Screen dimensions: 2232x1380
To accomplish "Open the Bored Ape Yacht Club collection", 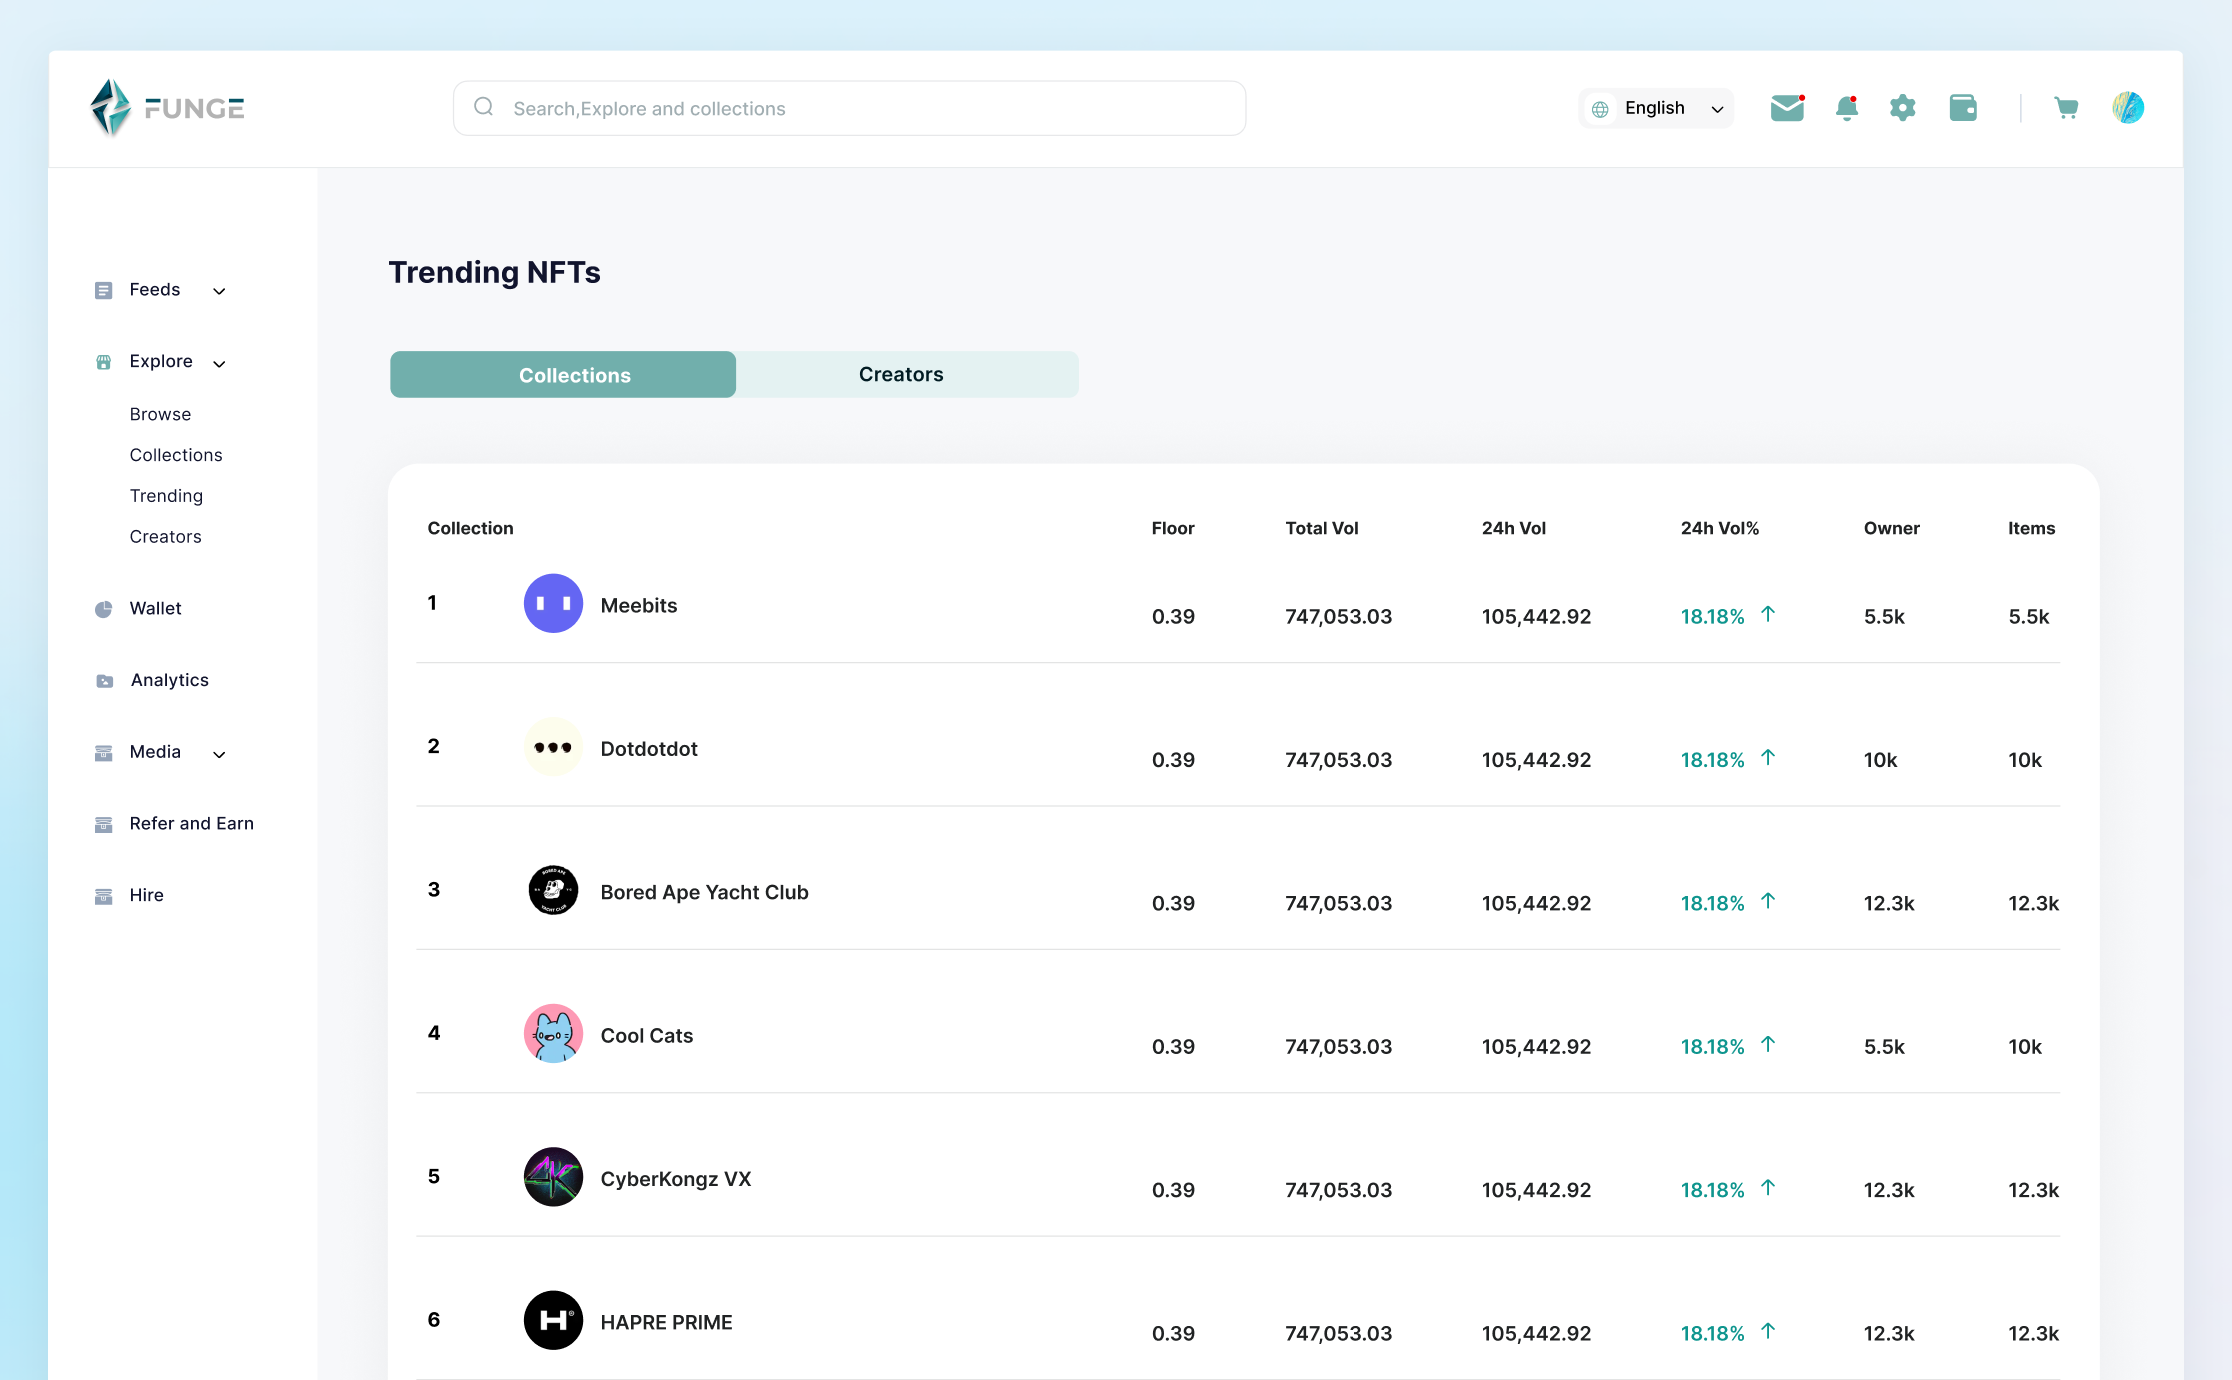I will (x=703, y=891).
